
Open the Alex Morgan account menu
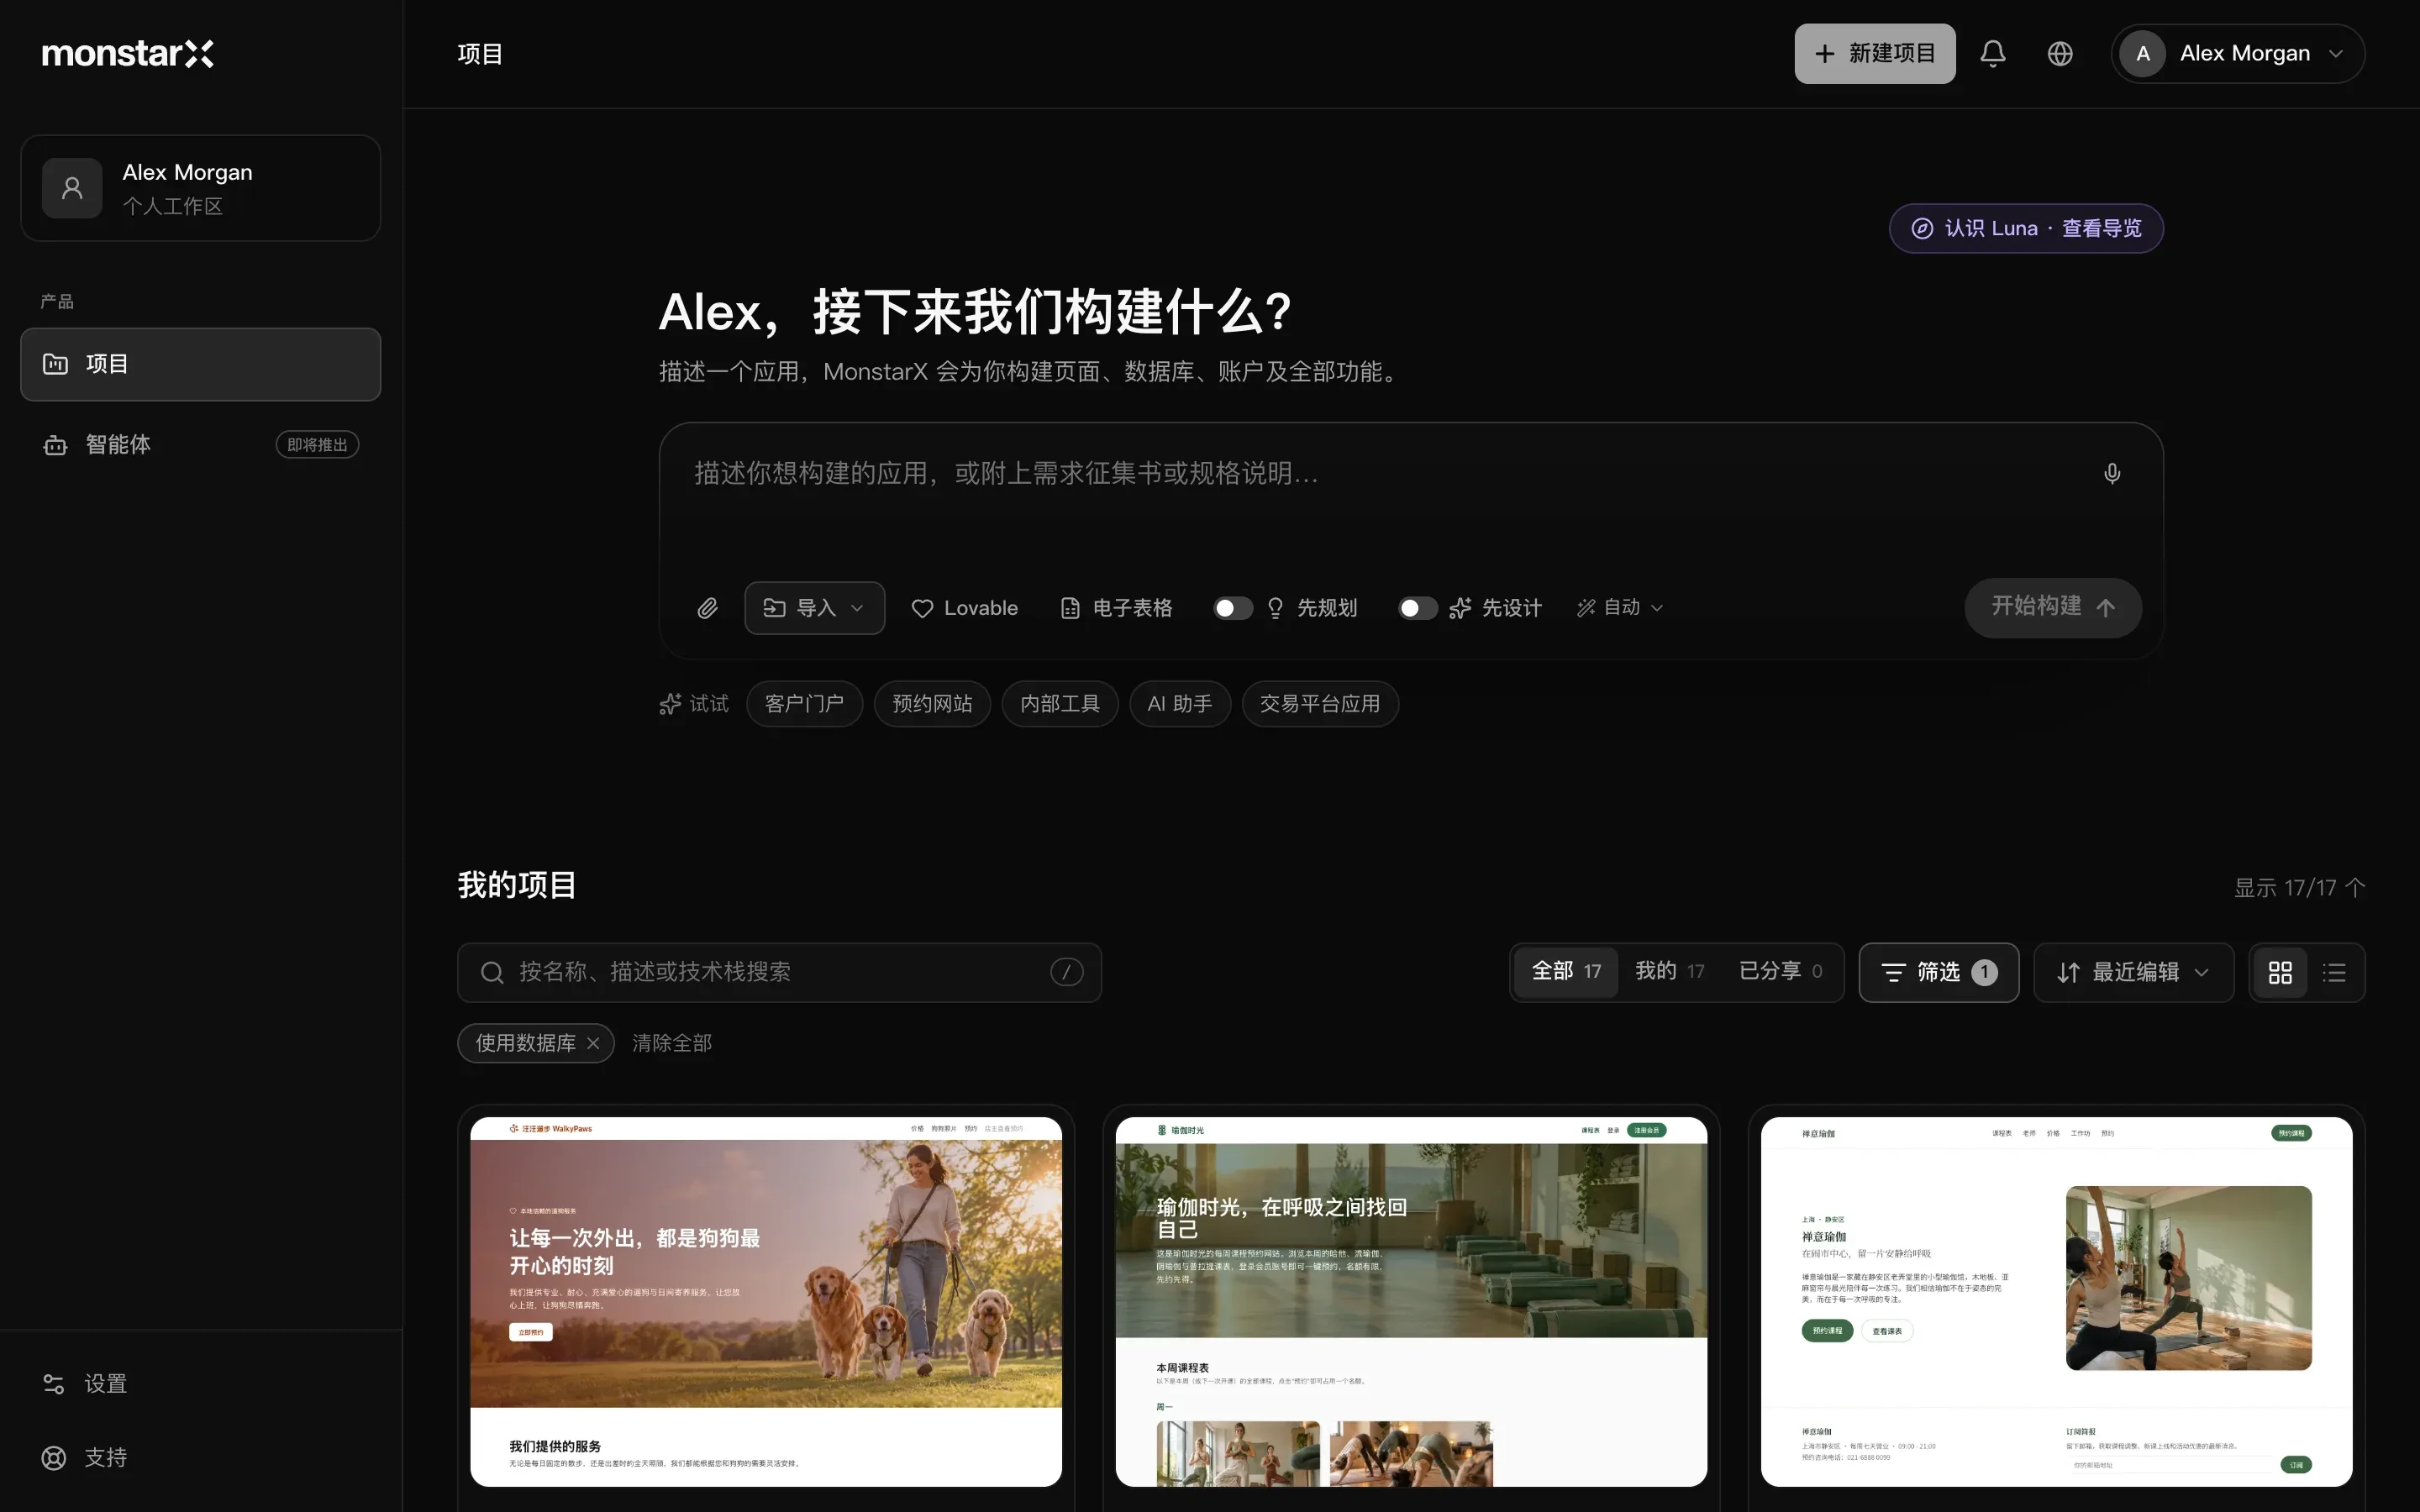pyautogui.click(x=2237, y=53)
